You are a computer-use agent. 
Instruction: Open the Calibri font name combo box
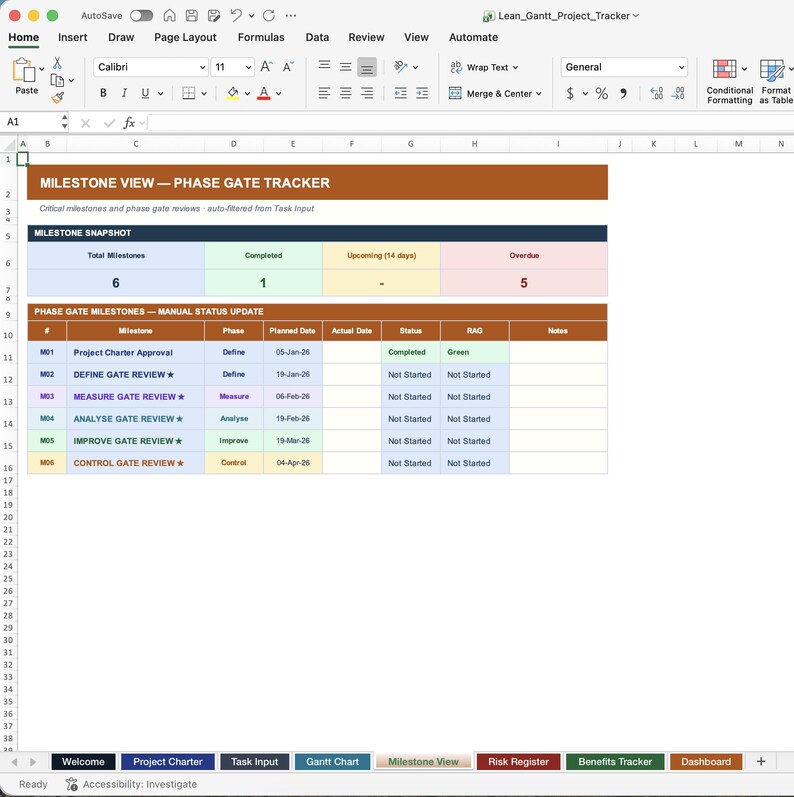tap(151, 67)
